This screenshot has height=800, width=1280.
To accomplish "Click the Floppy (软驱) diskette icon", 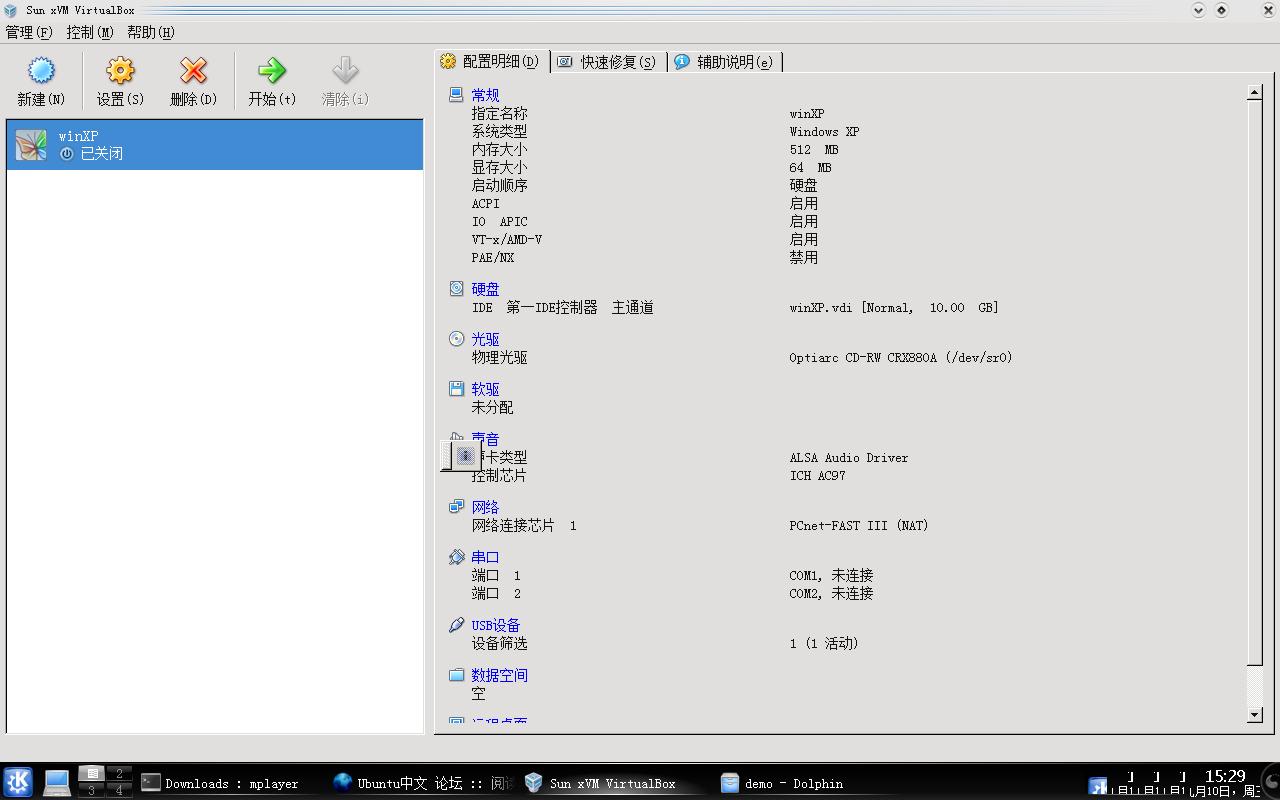I will tap(456, 388).
